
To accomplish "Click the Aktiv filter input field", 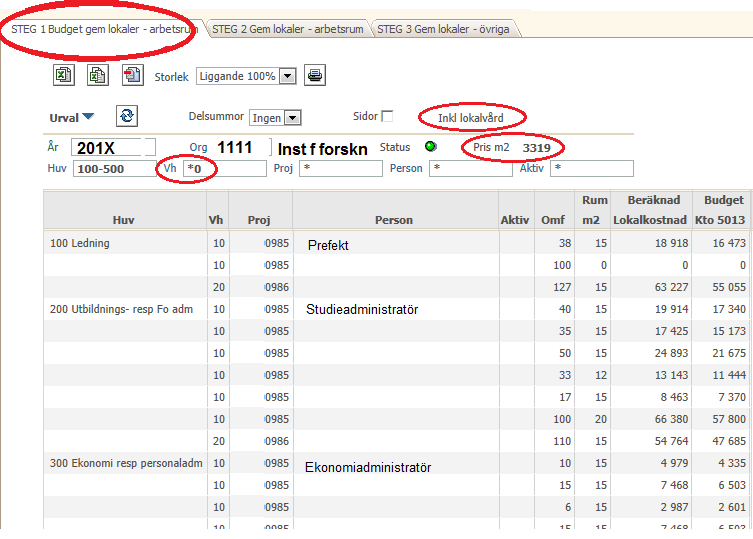I will click(592, 169).
